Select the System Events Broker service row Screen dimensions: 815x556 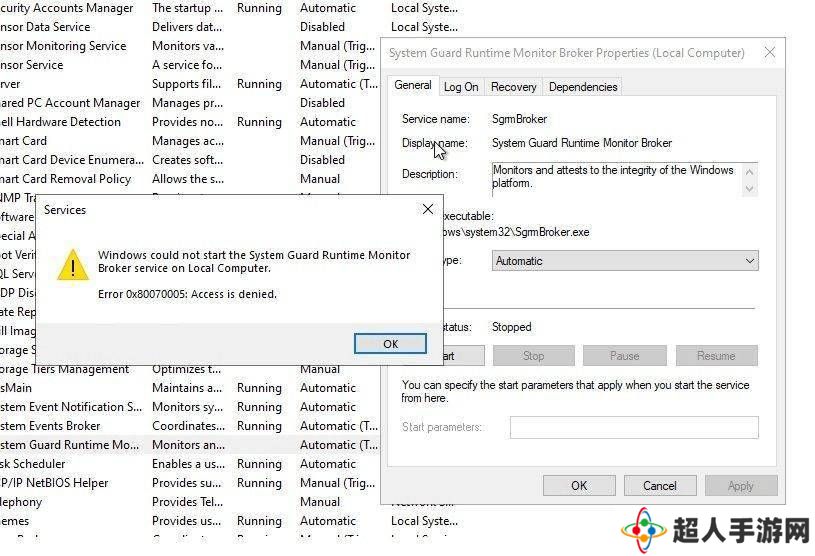(190, 426)
